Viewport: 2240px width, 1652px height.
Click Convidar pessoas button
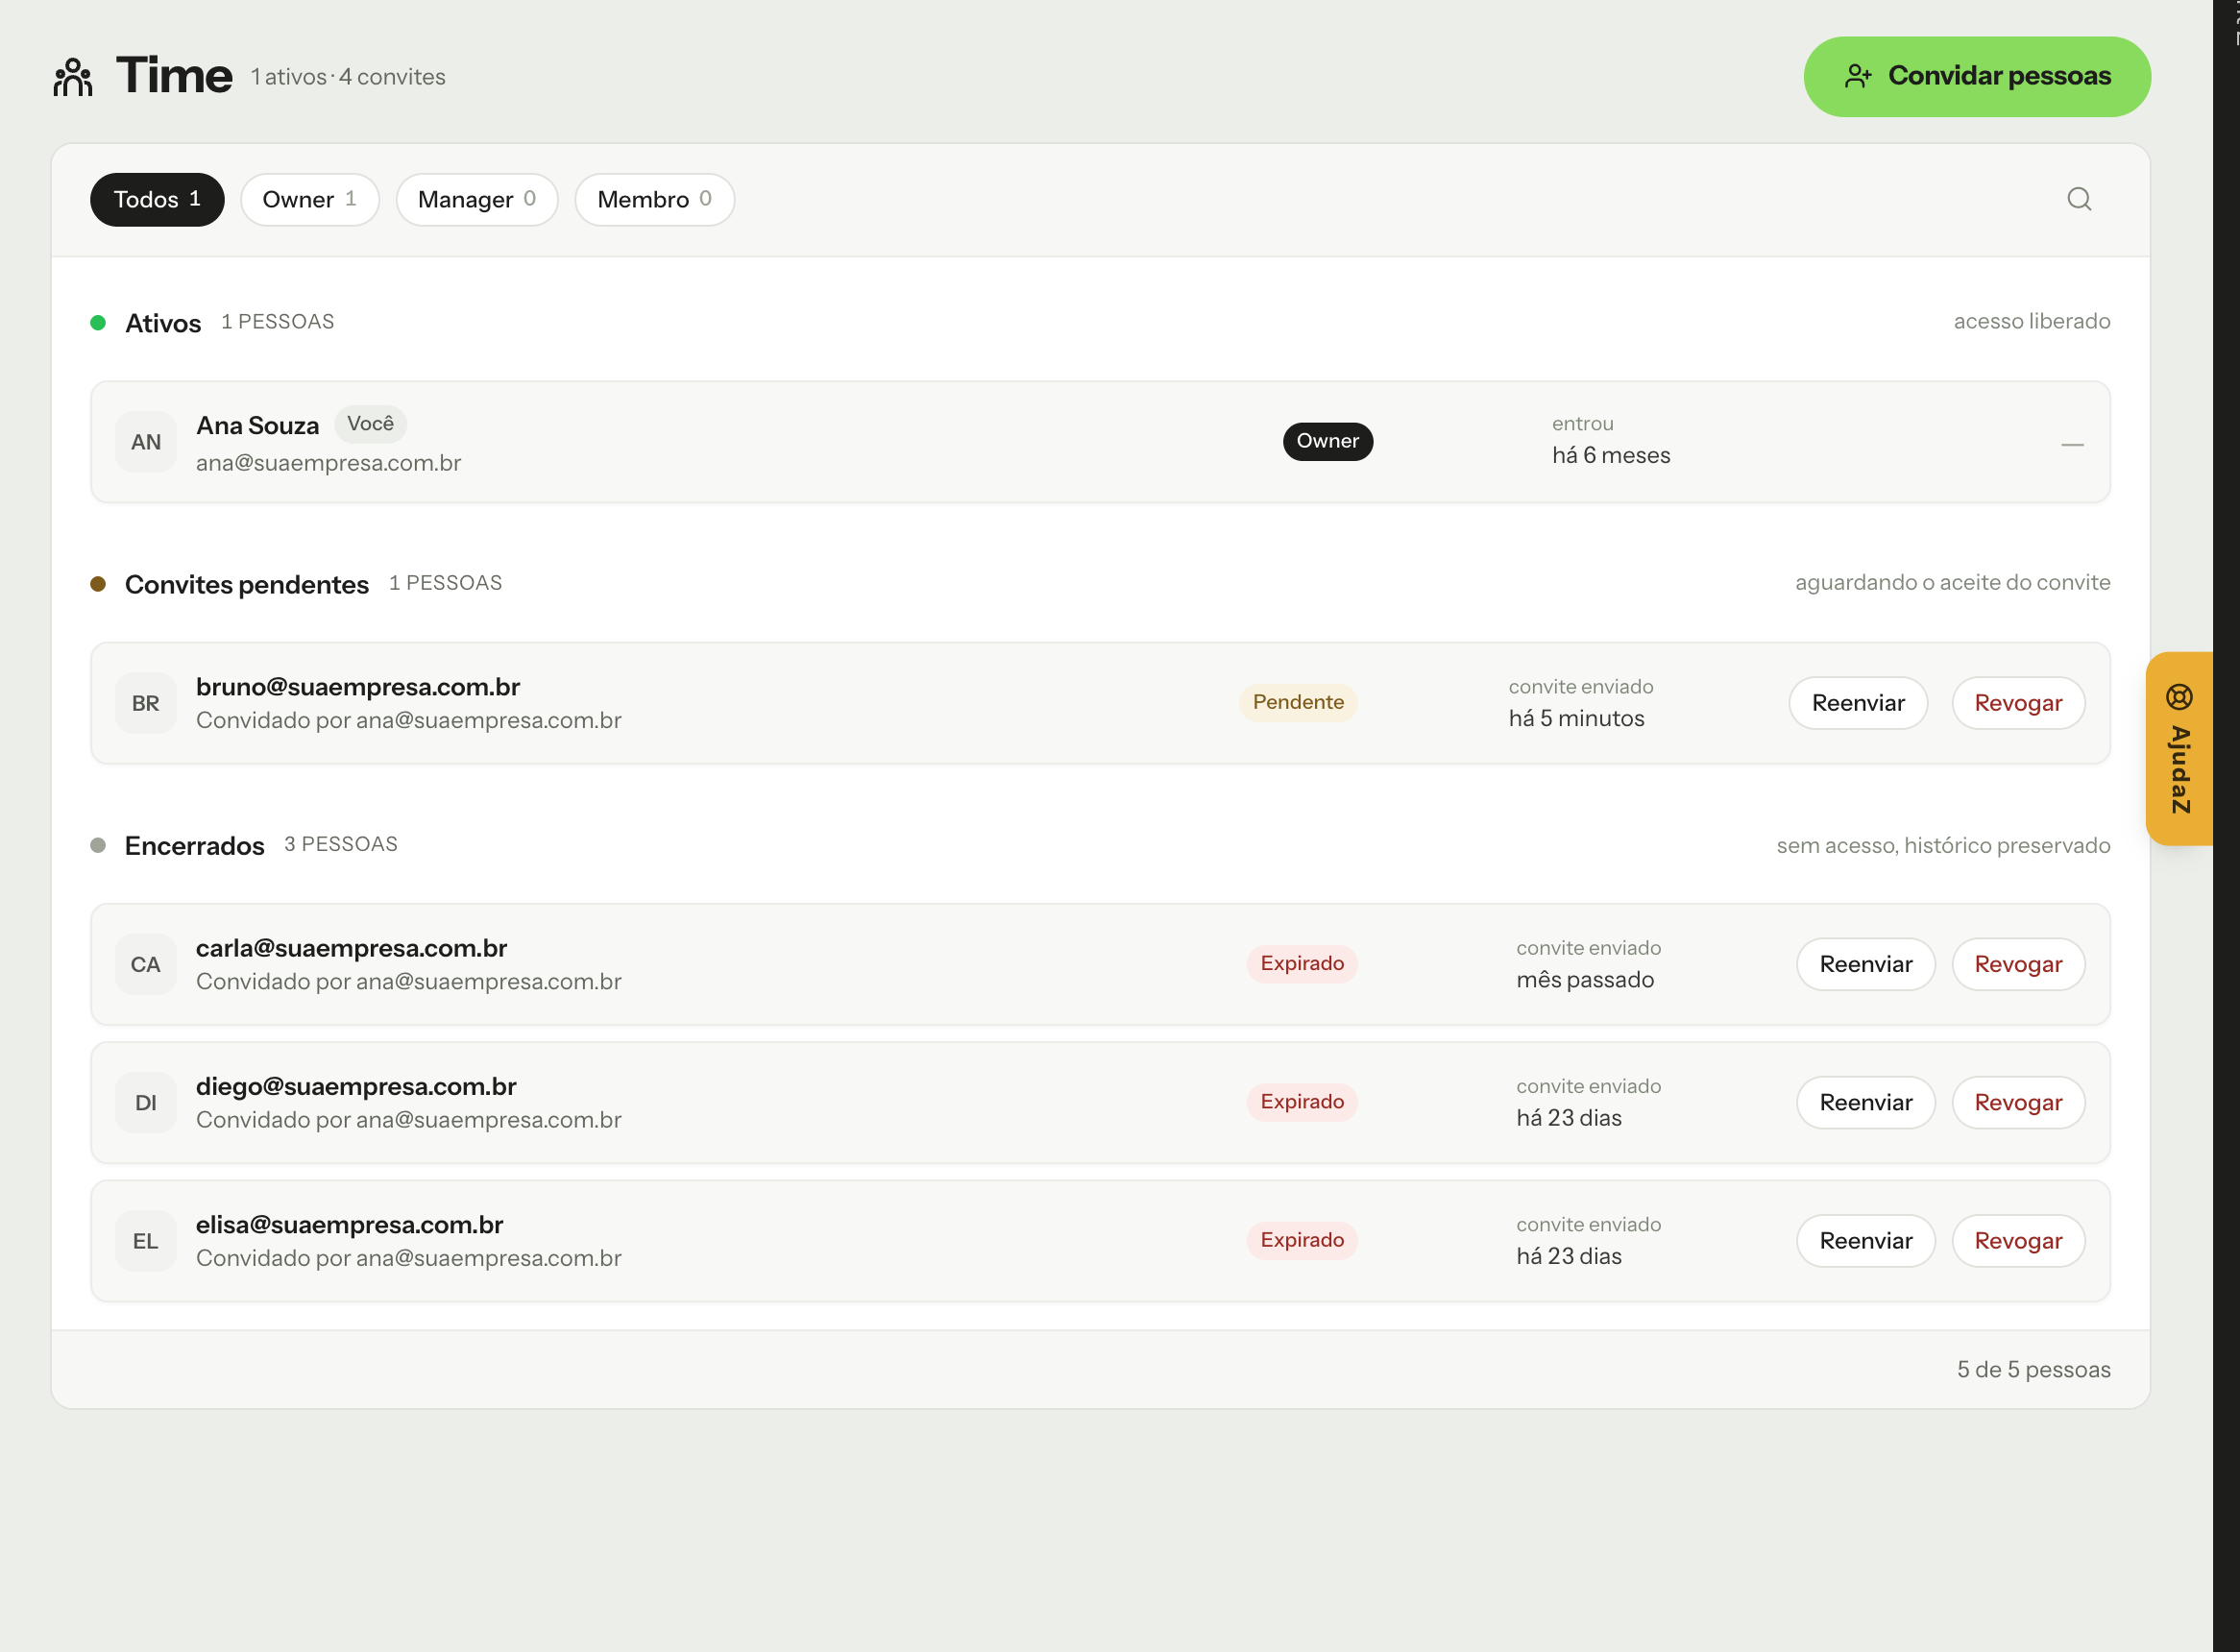click(x=1977, y=77)
